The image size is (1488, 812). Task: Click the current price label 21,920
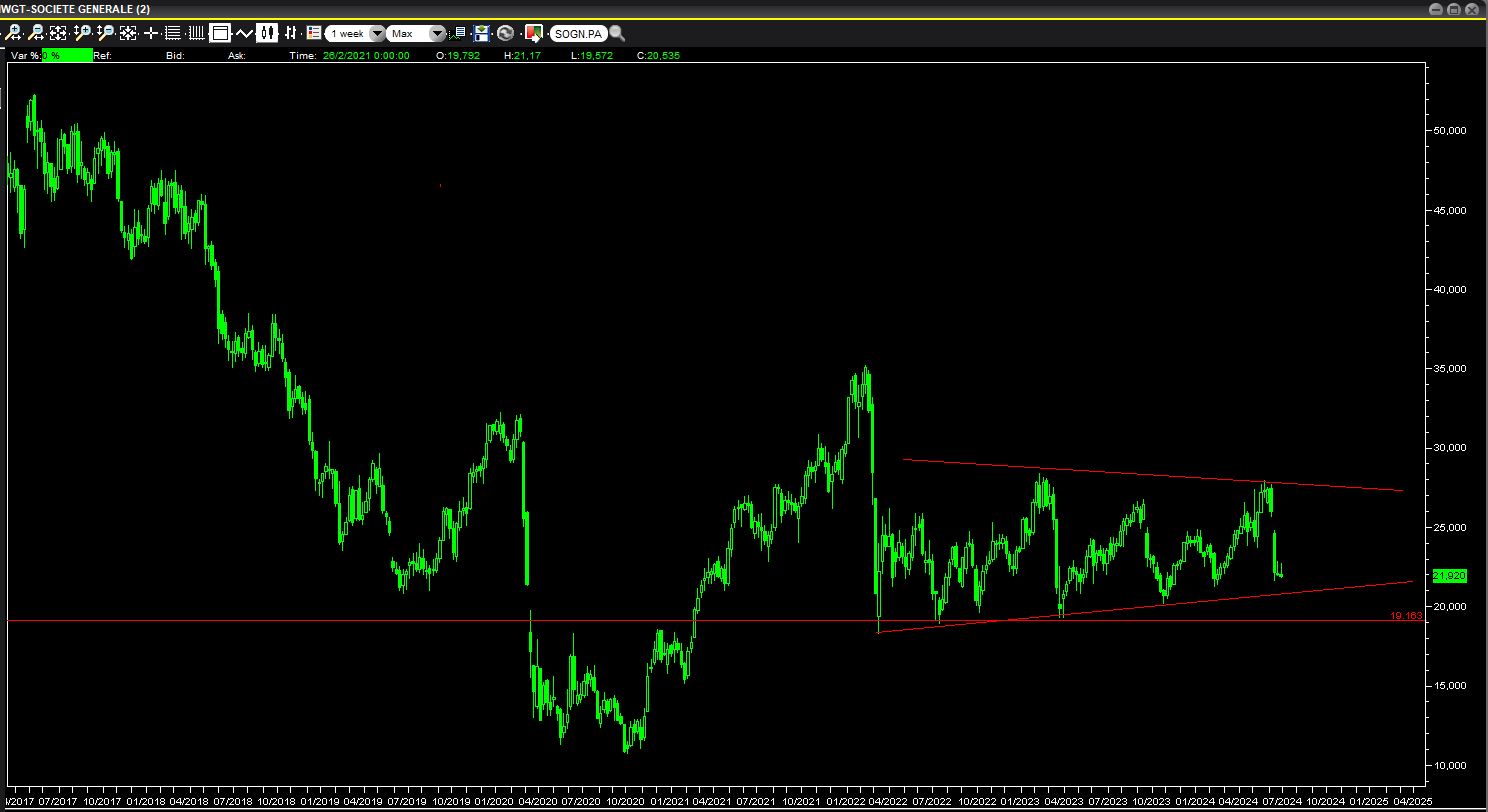(1449, 576)
